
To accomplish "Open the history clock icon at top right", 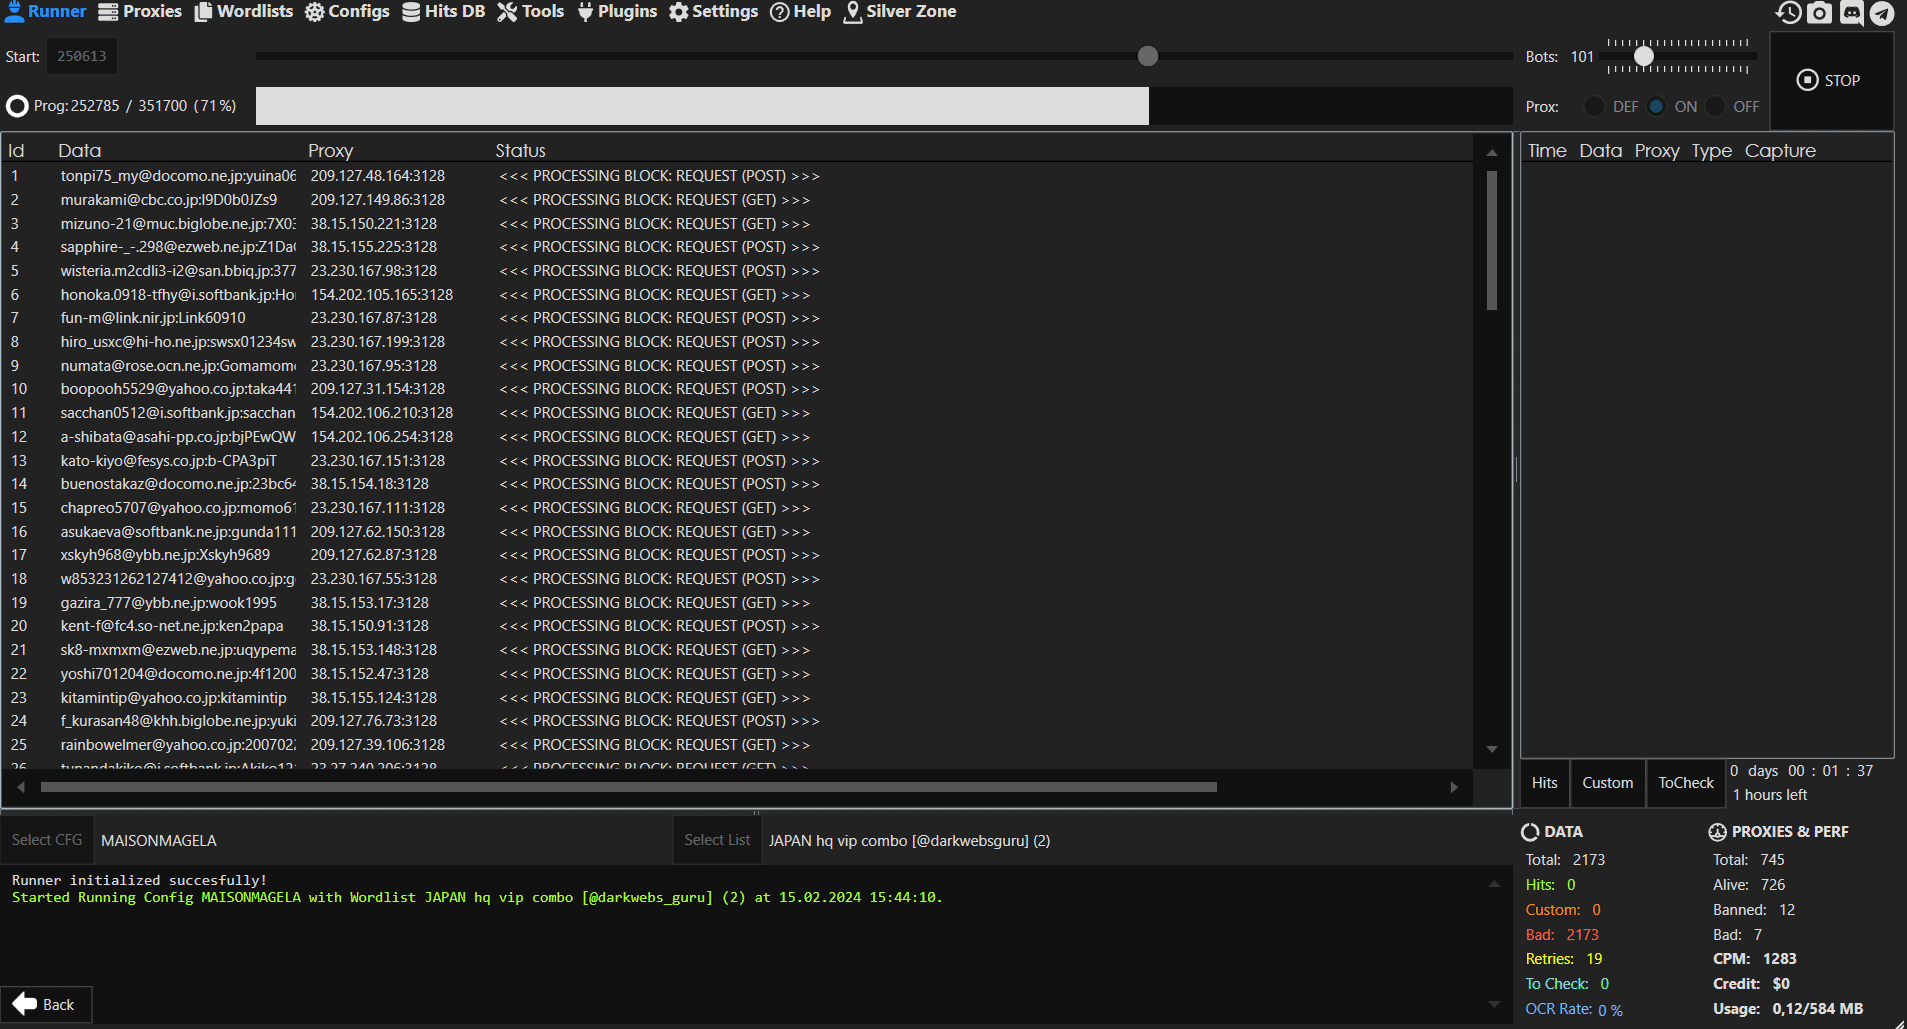I will (1789, 12).
